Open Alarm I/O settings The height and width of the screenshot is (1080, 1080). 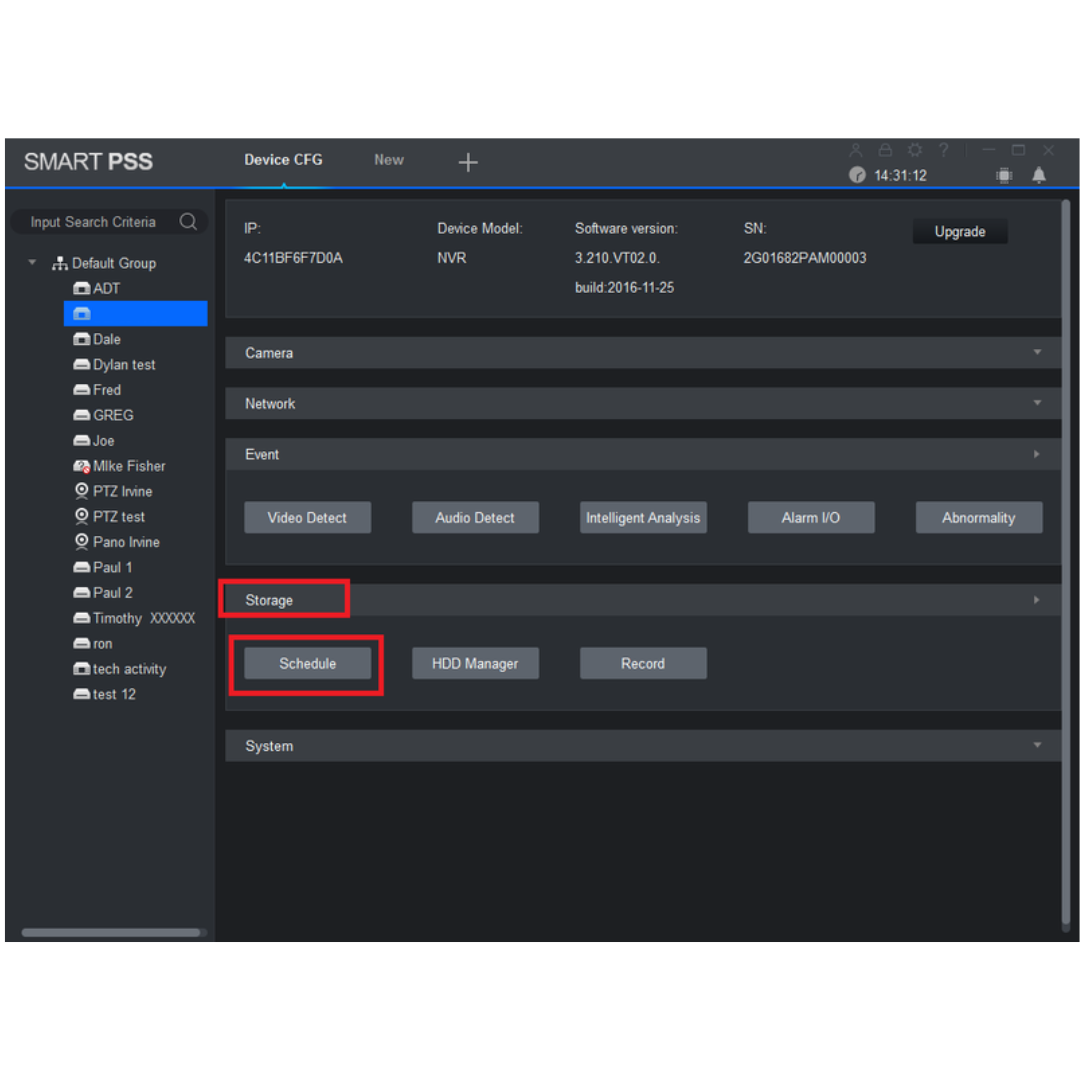point(811,517)
